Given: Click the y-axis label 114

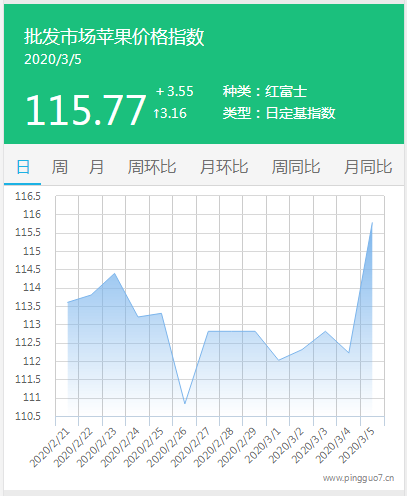Looking at the screenshot, I should [32, 287].
